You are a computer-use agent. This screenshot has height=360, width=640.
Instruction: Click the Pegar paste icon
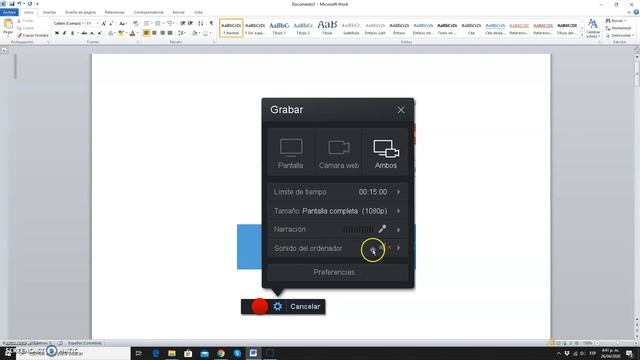click(x=8, y=24)
